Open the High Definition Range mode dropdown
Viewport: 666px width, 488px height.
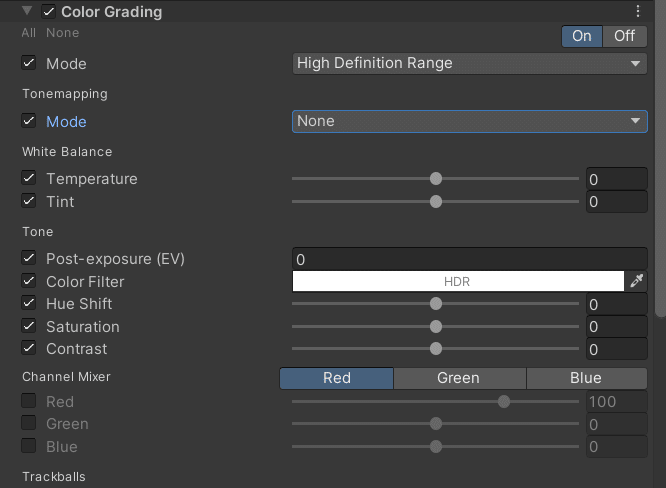coord(469,63)
